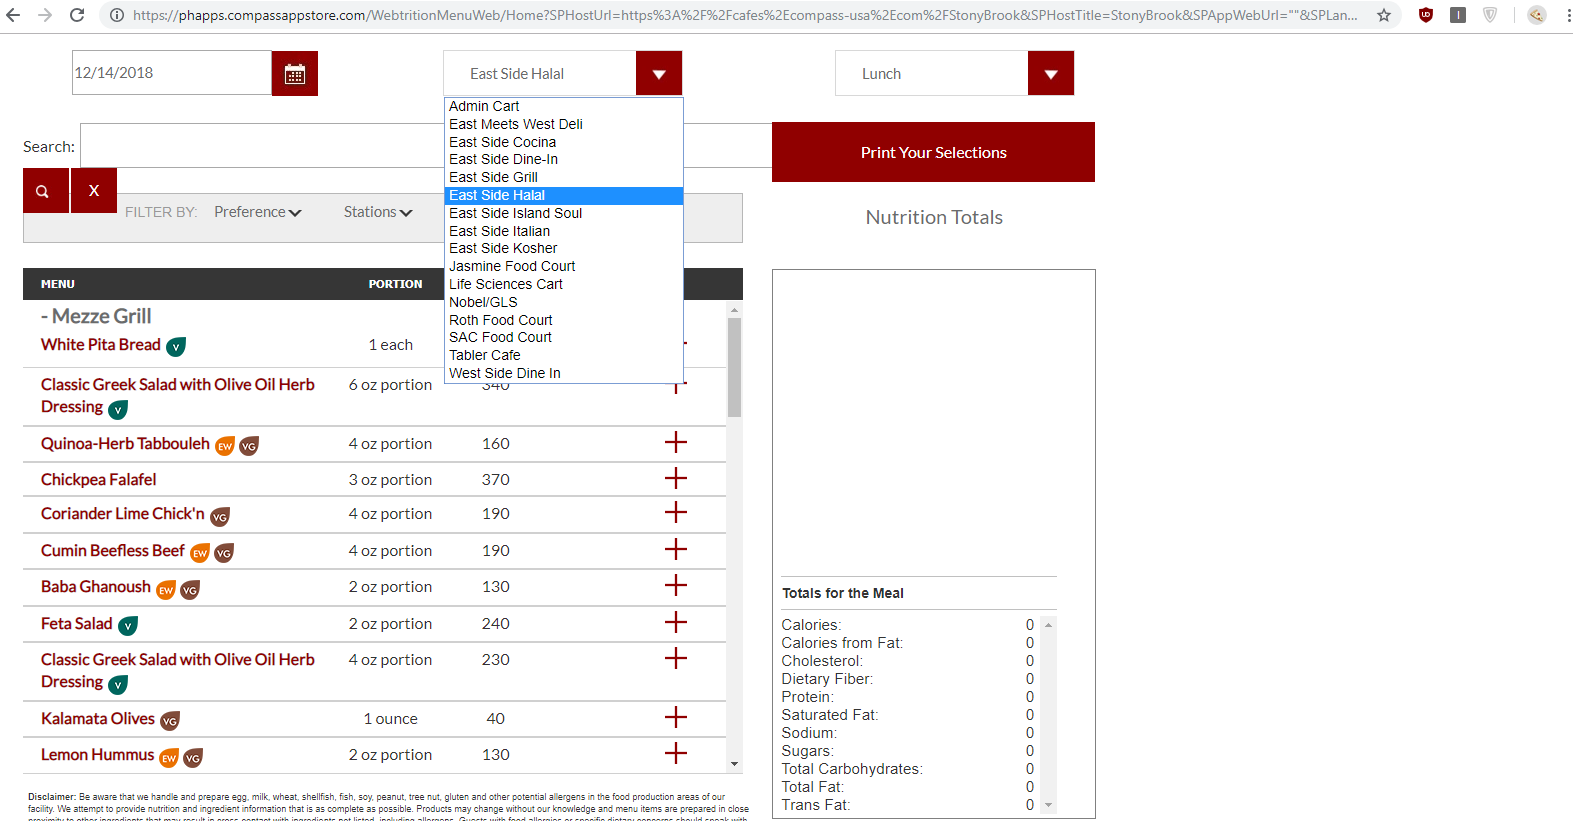This screenshot has width=1573, height=821.
Task: Go back with browser back arrow
Action: tap(14, 15)
